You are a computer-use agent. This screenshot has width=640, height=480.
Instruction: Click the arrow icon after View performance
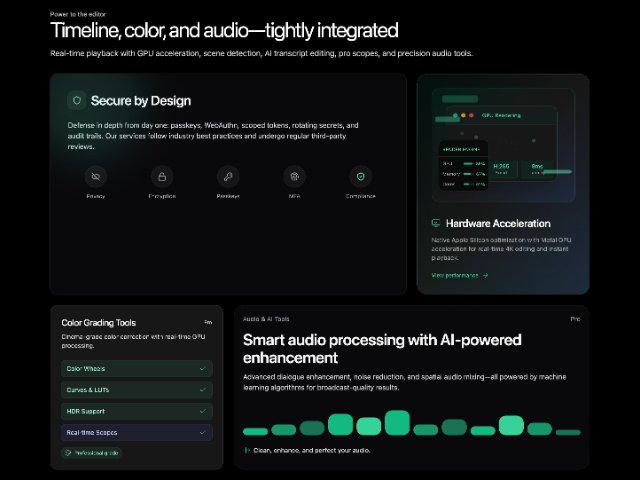tap(485, 276)
